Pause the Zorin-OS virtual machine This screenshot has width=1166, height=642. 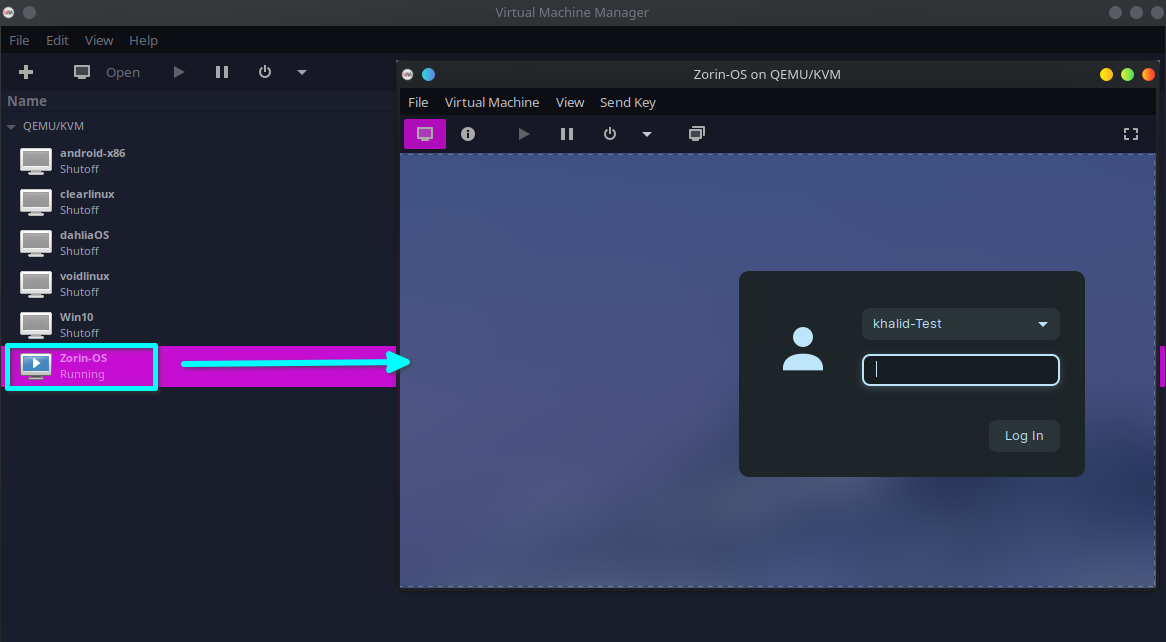(567, 134)
